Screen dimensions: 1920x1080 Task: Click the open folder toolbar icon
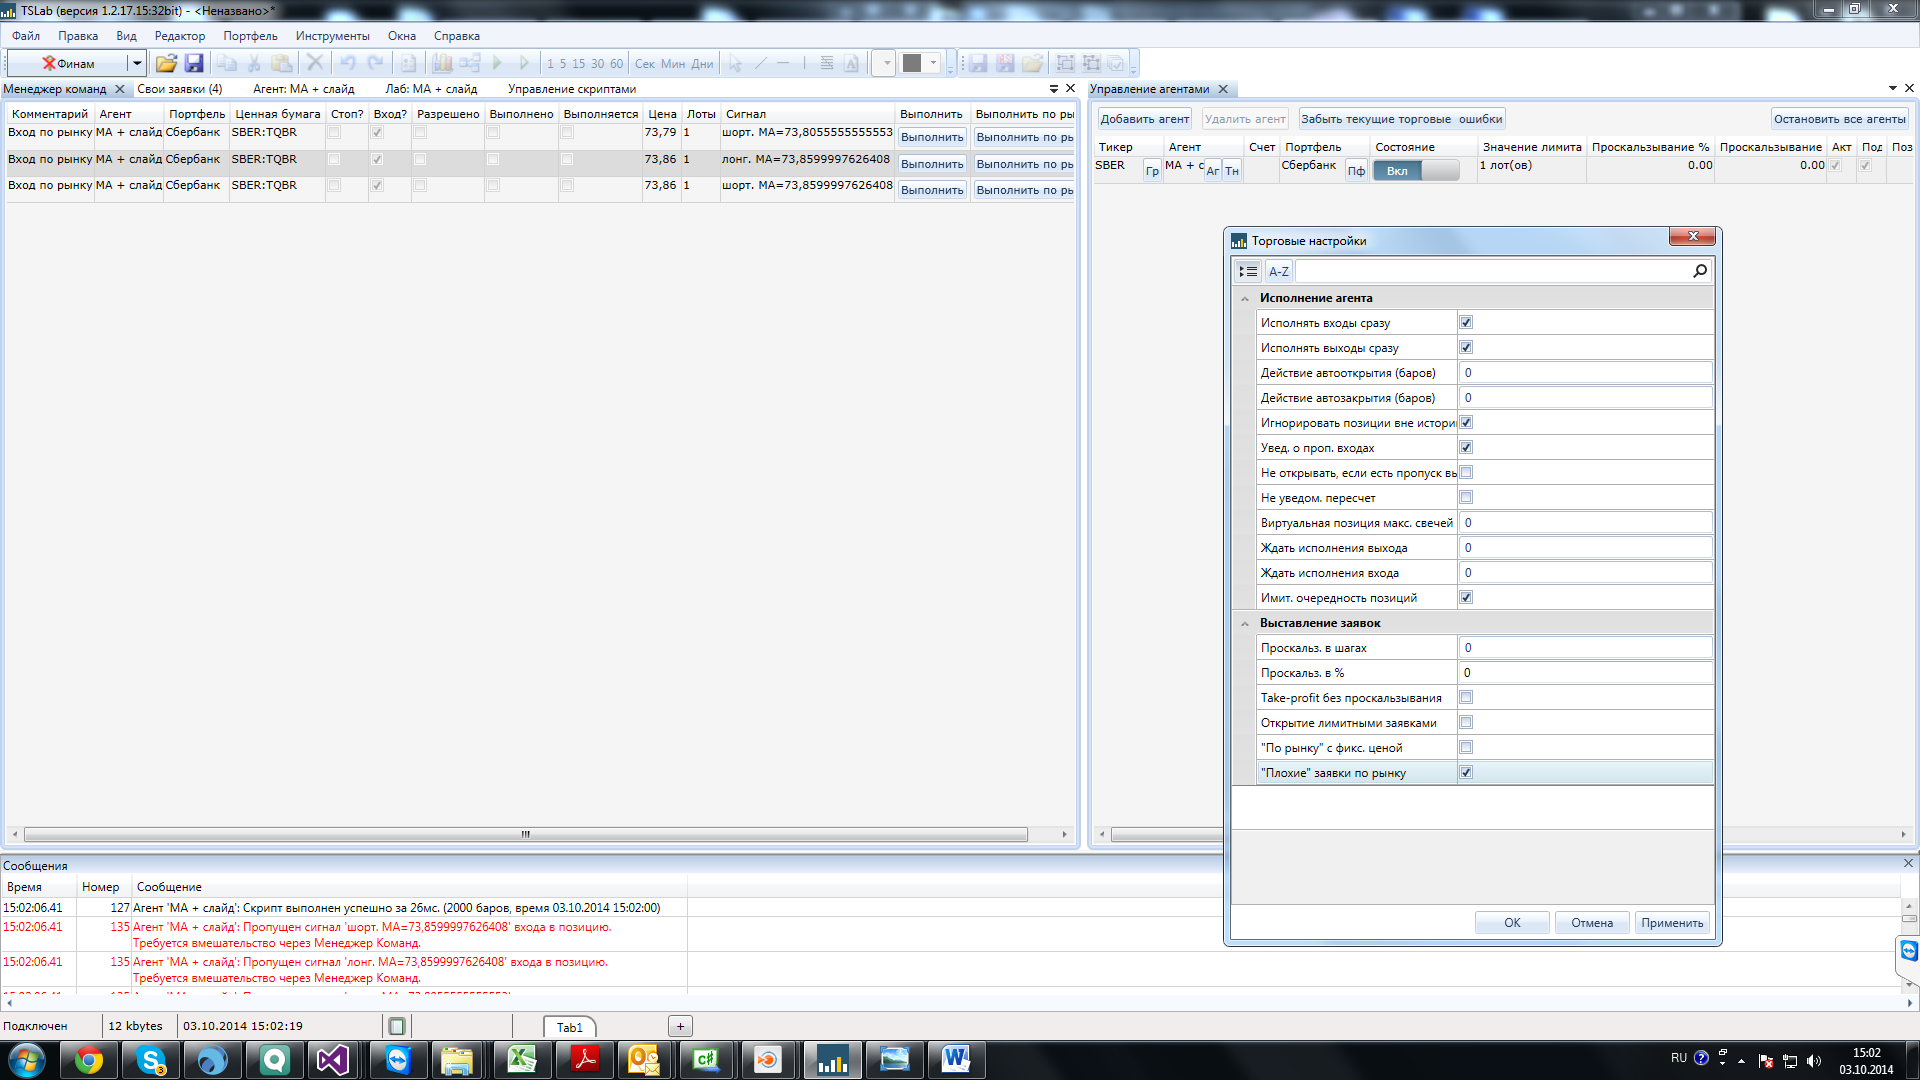point(166,63)
